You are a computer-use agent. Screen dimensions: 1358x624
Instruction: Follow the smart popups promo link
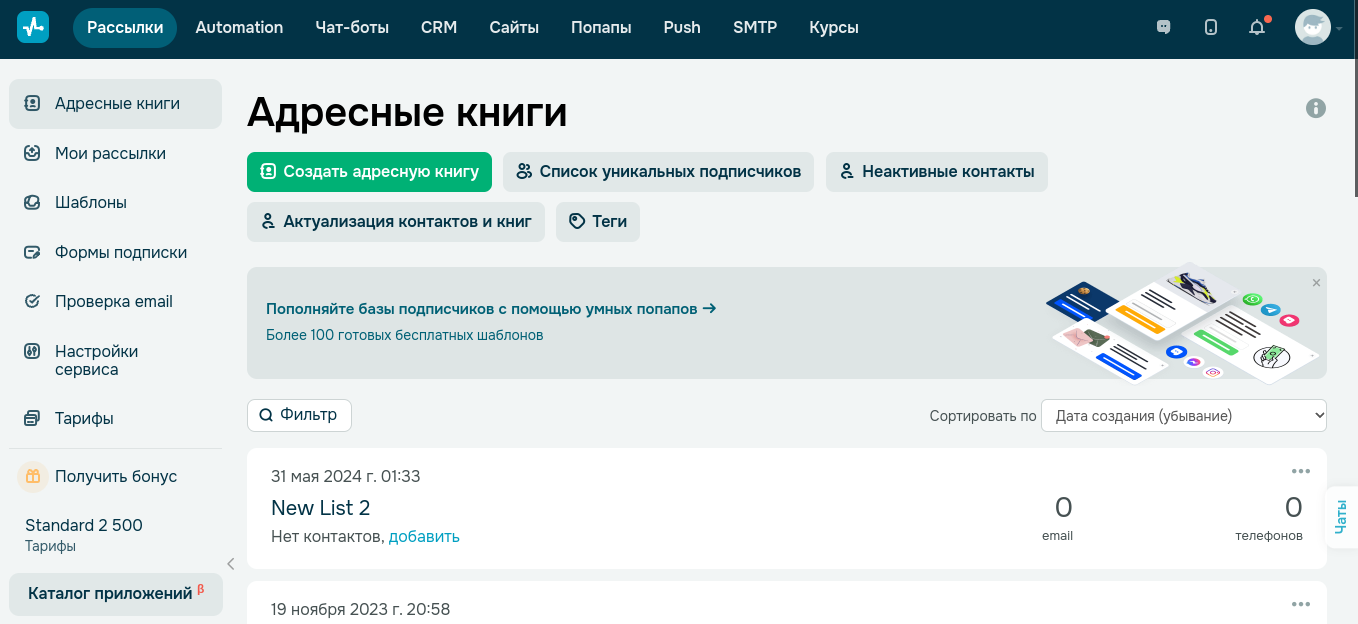coord(491,309)
